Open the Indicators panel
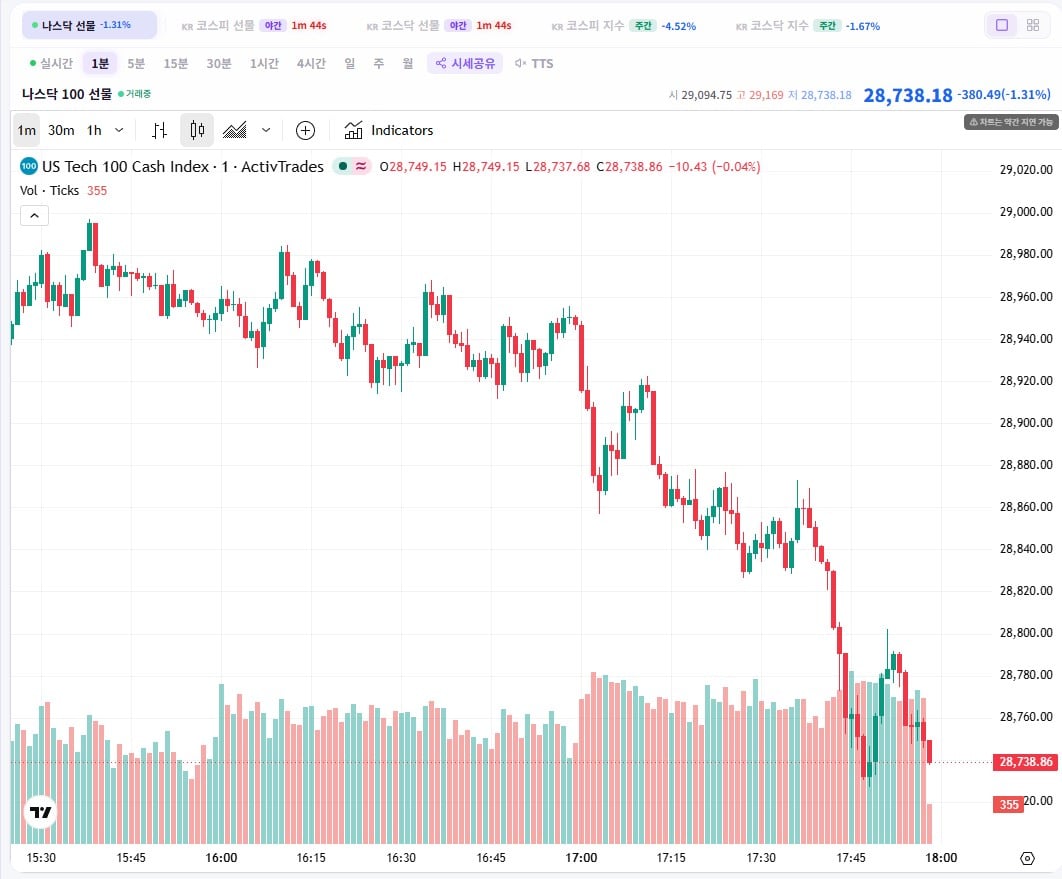 389,130
